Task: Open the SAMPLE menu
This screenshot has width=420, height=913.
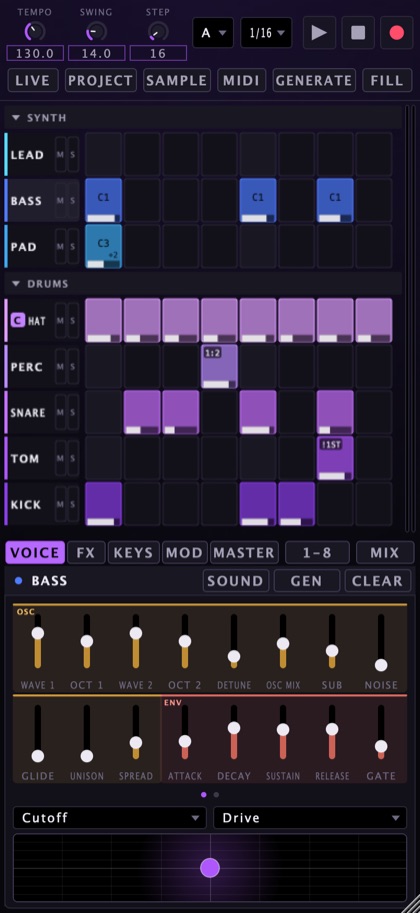Action: [x=177, y=80]
